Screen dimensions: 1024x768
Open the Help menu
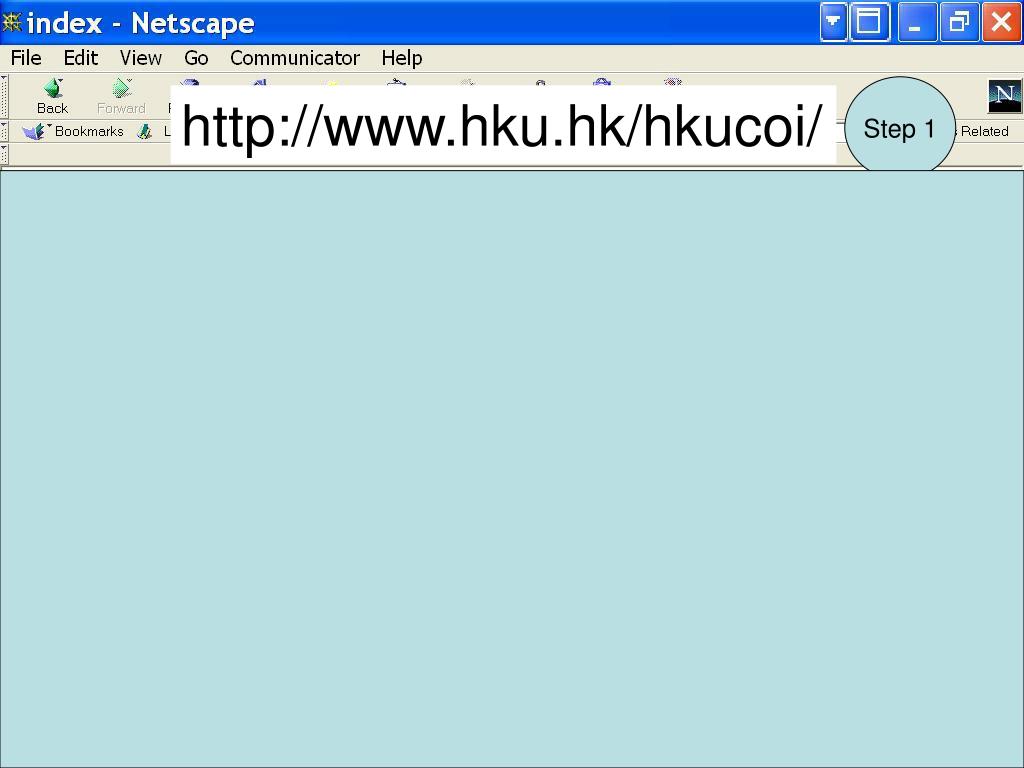[402, 58]
